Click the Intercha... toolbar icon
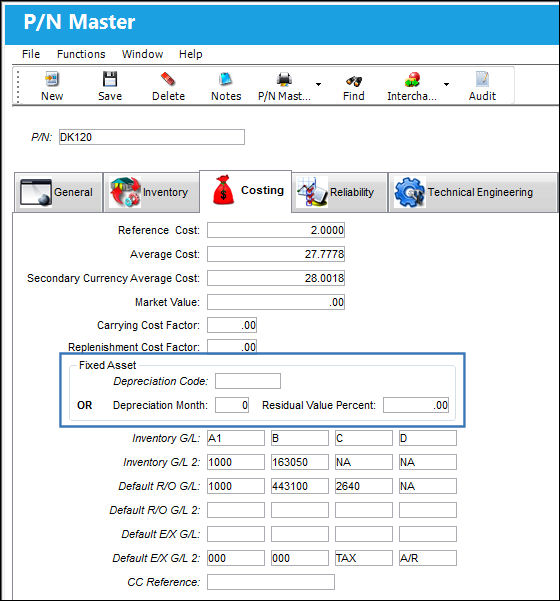The height and width of the screenshot is (601, 560). (412, 80)
